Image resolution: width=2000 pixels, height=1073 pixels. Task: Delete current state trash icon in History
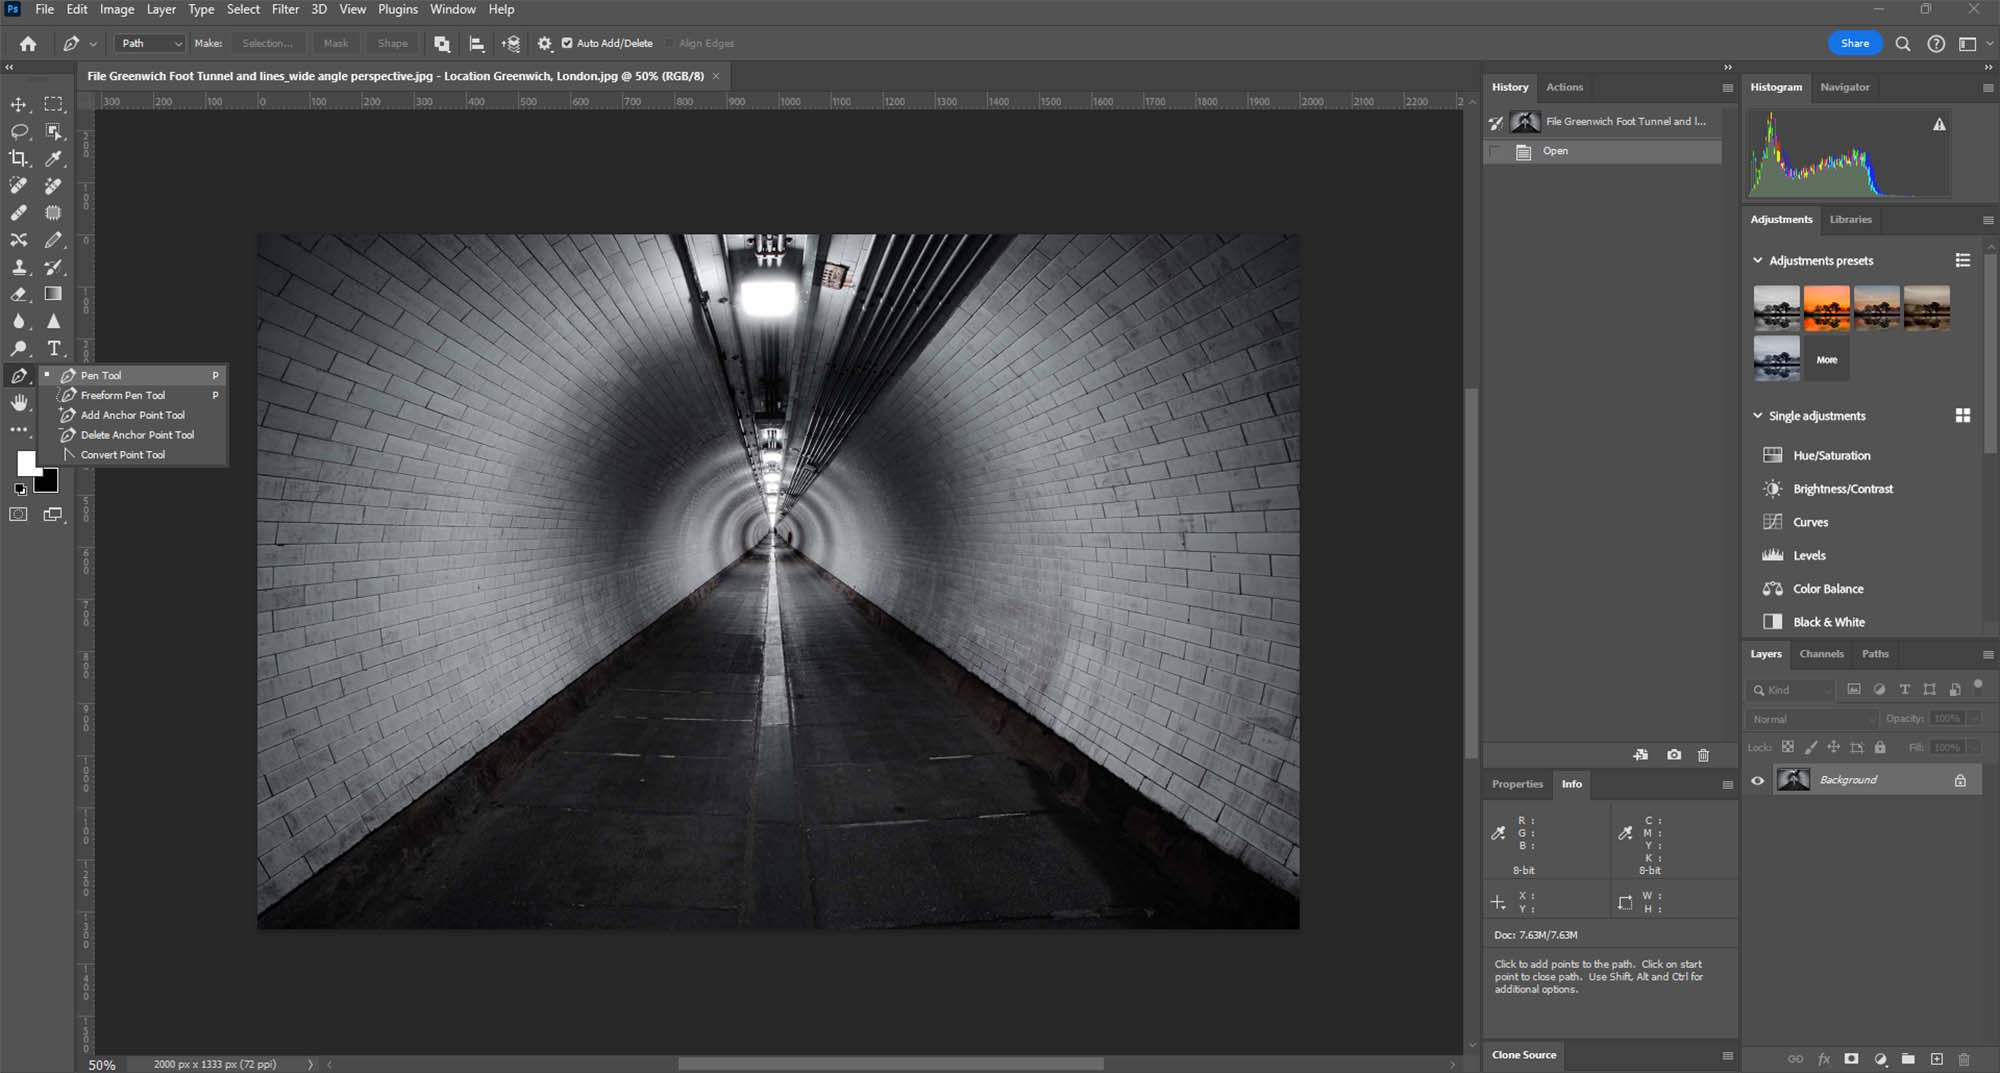pyautogui.click(x=1704, y=755)
